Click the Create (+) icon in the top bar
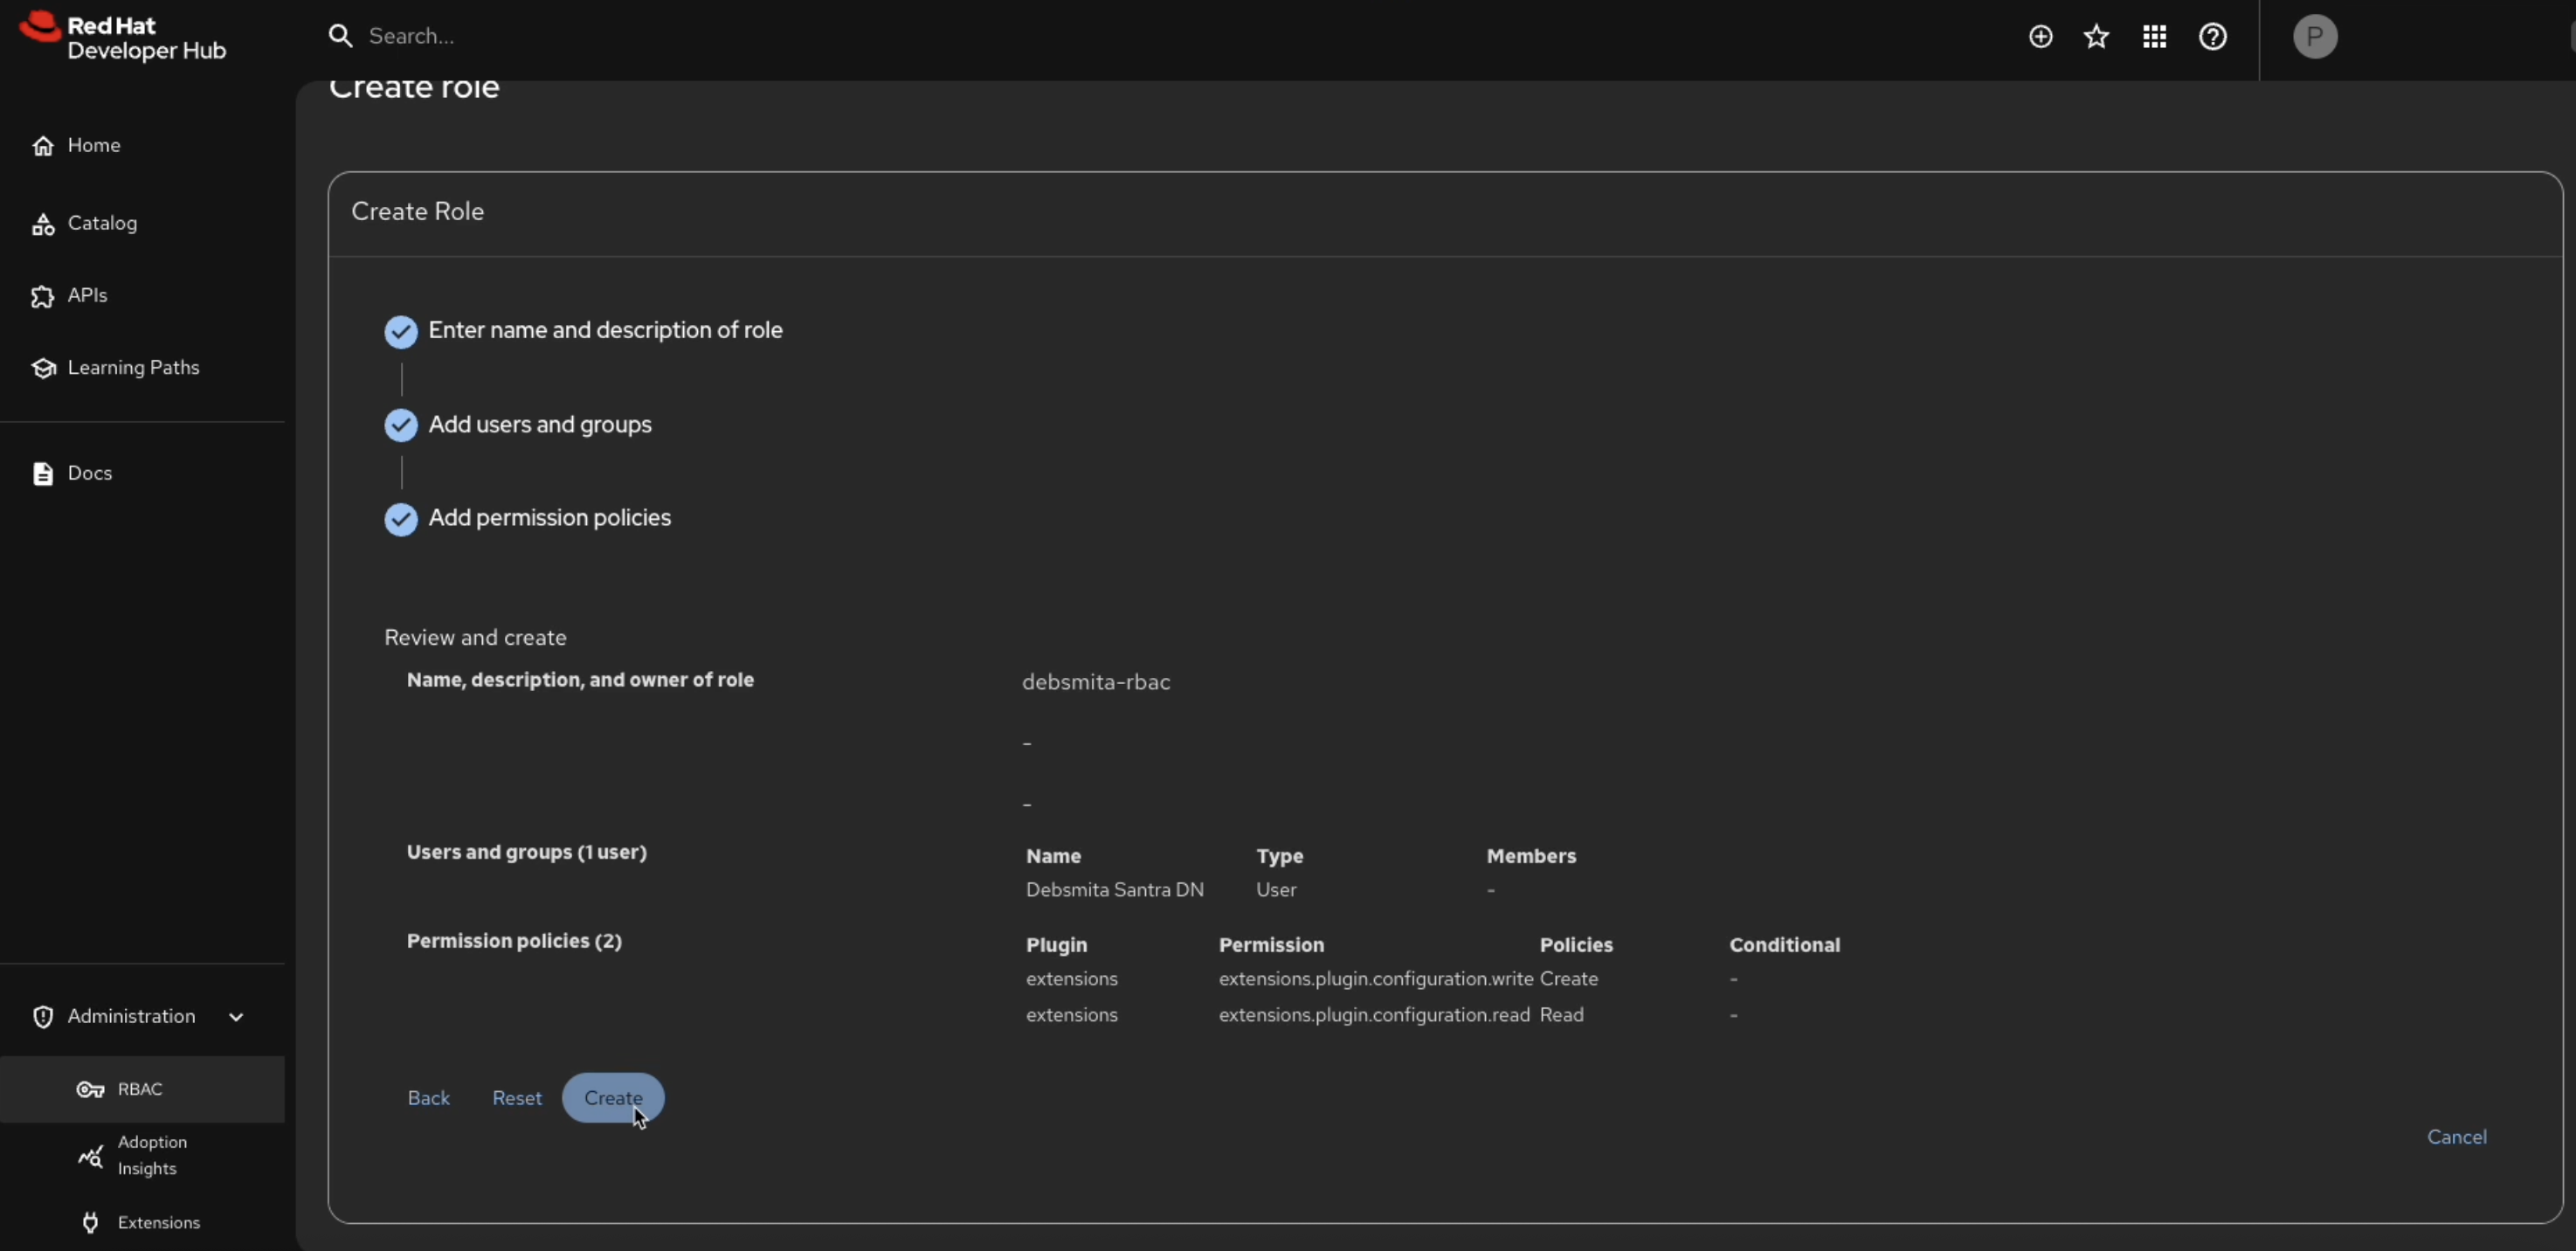2576x1251 pixels. pyautogui.click(x=2041, y=37)
